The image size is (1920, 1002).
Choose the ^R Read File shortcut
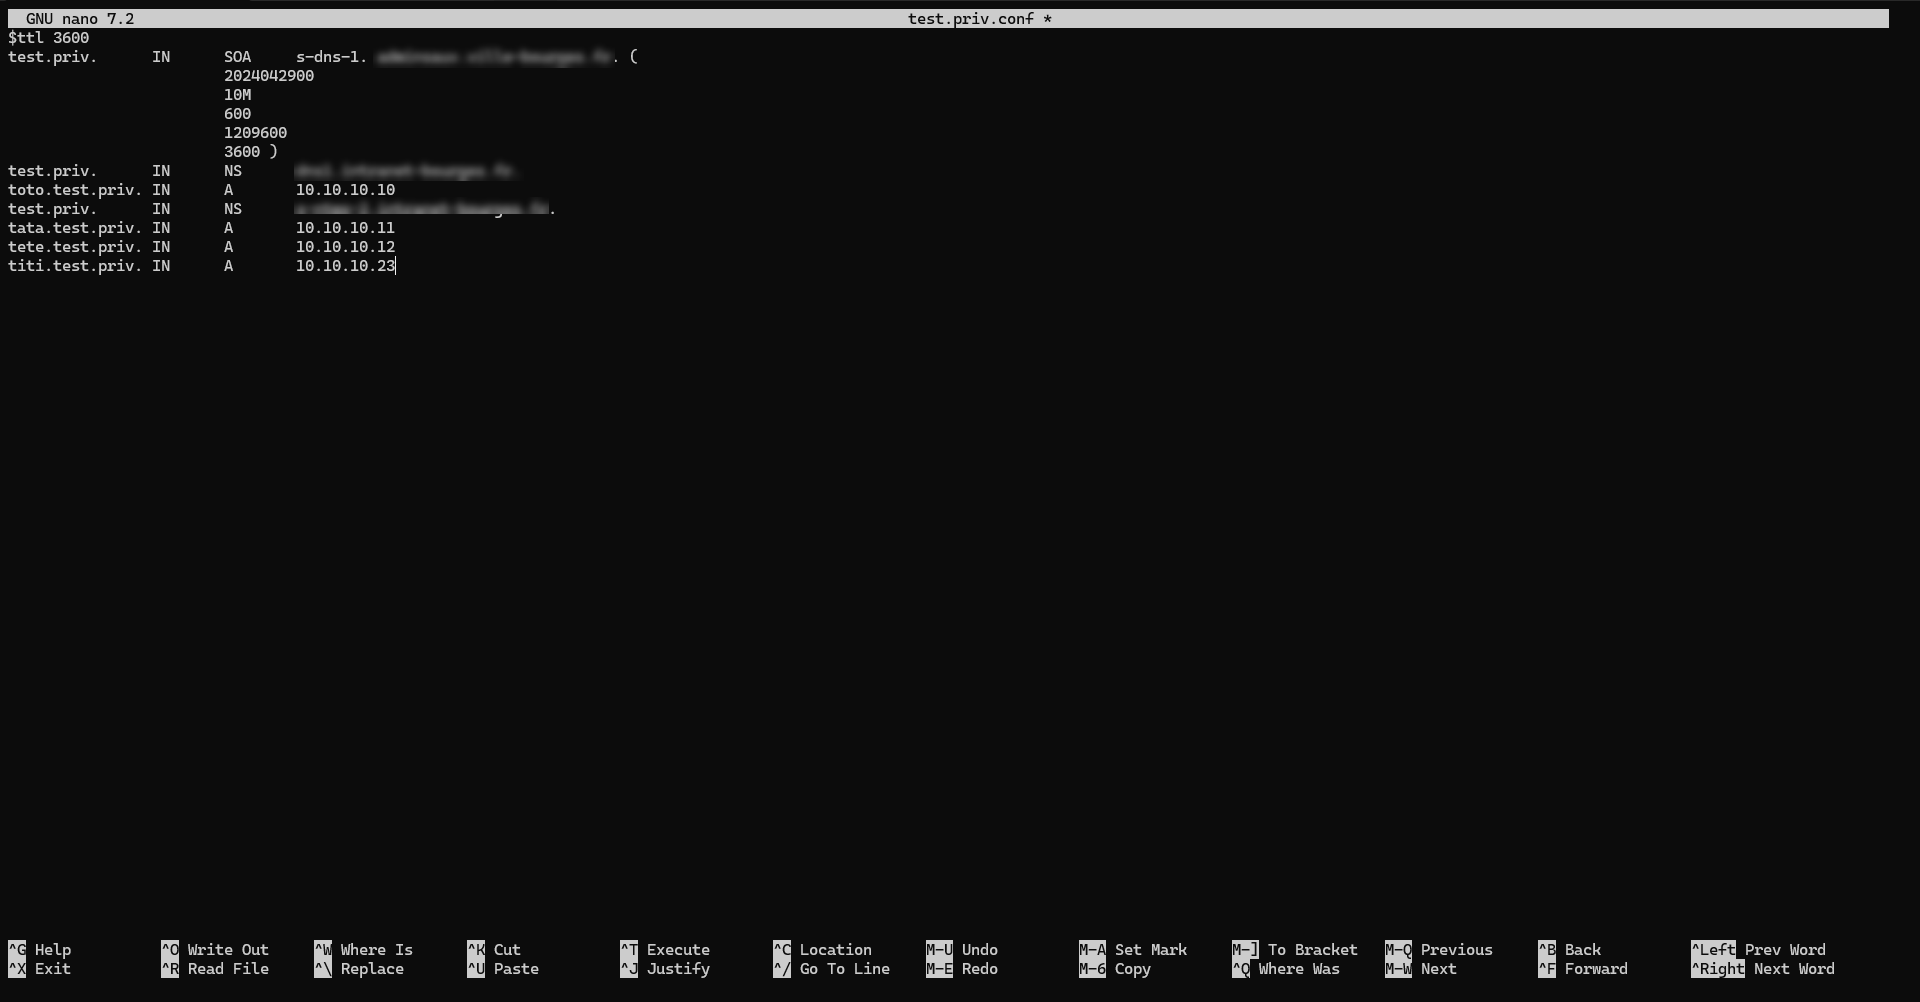coord(215,969)
